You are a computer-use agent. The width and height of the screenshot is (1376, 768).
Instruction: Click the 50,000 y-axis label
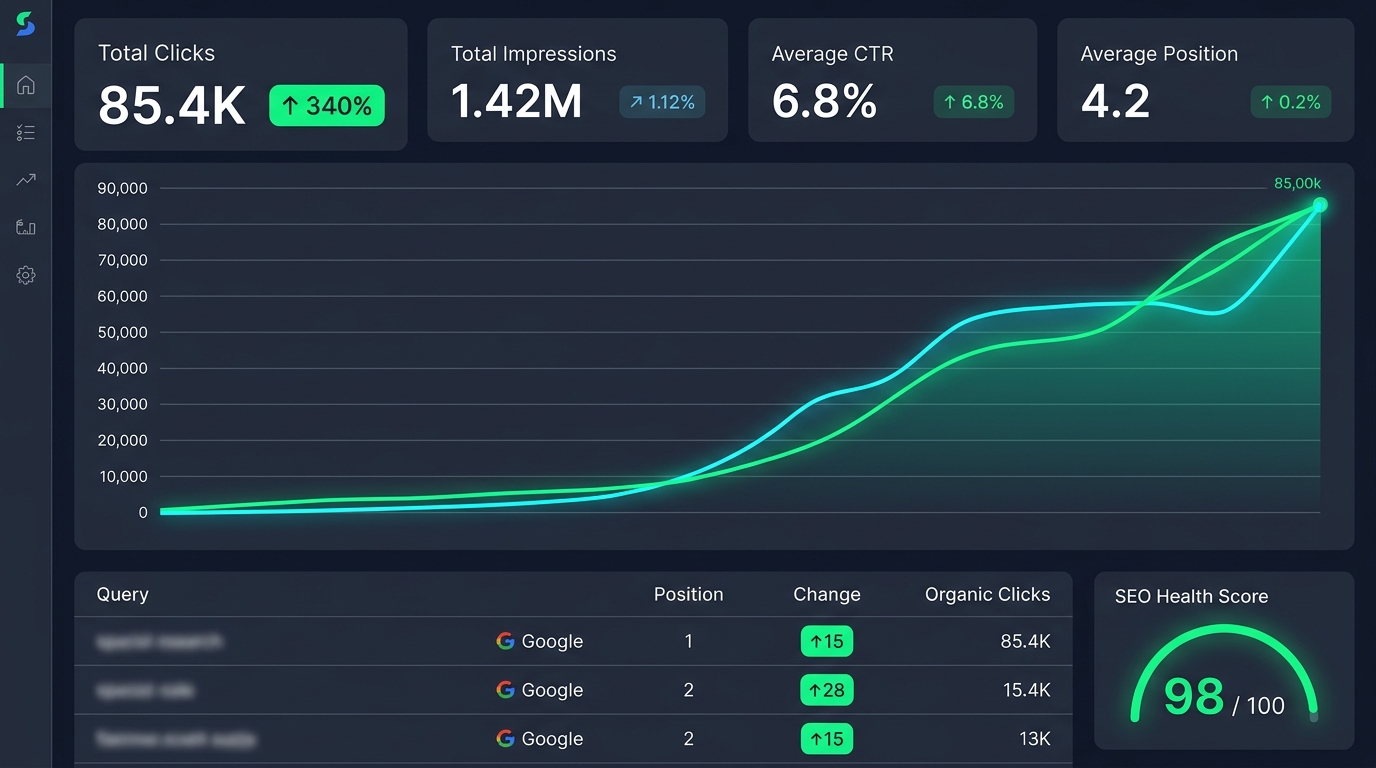pyautogui.click(x=123, y=332)
